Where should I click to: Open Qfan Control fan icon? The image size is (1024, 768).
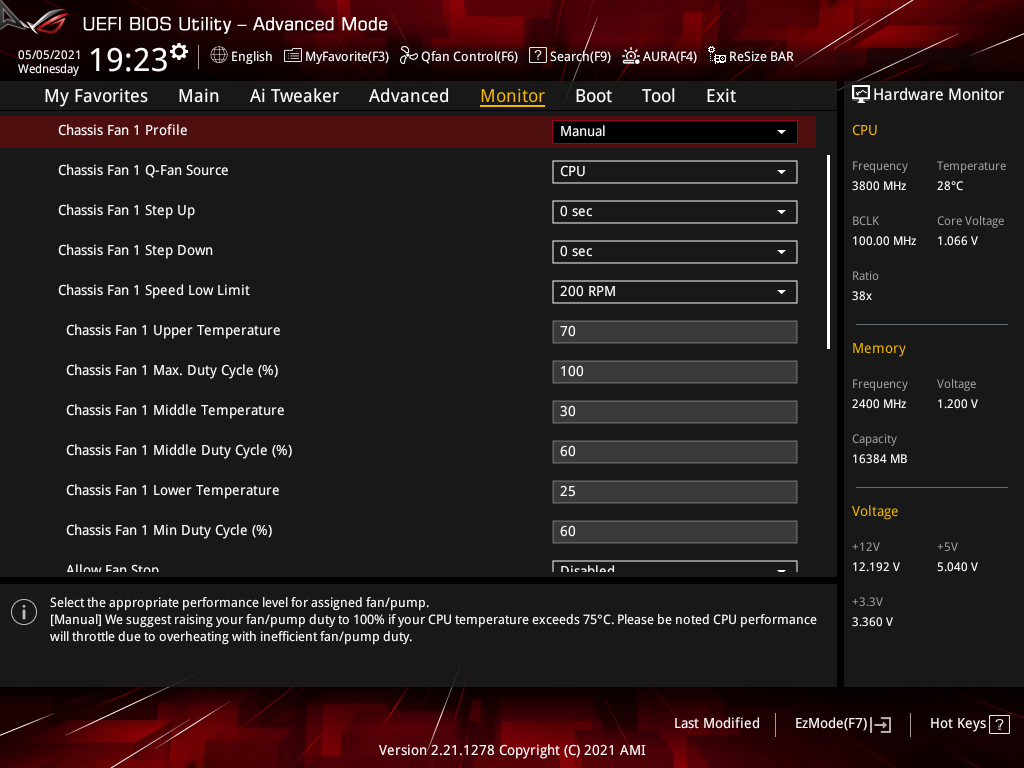pyautogui.click(x=408, y=56)
